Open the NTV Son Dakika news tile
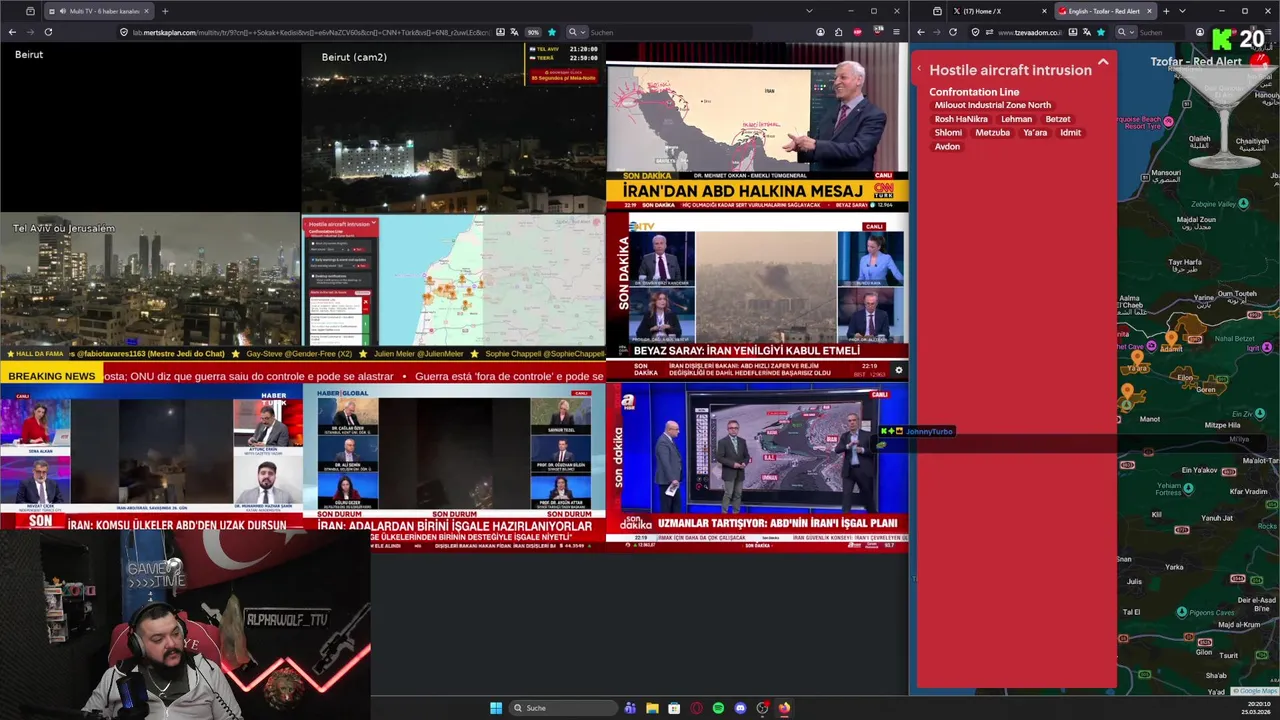Screen dimensions: 1280x720 (757, 296)
